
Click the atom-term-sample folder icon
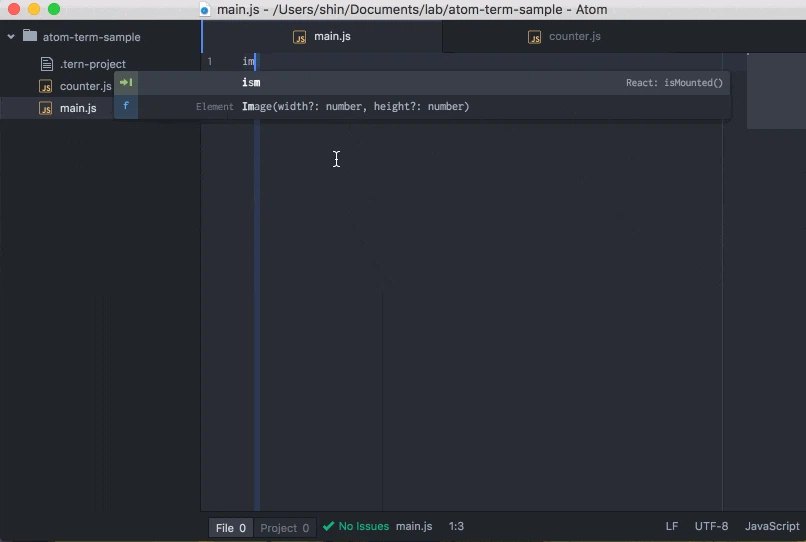coord(30,36)
